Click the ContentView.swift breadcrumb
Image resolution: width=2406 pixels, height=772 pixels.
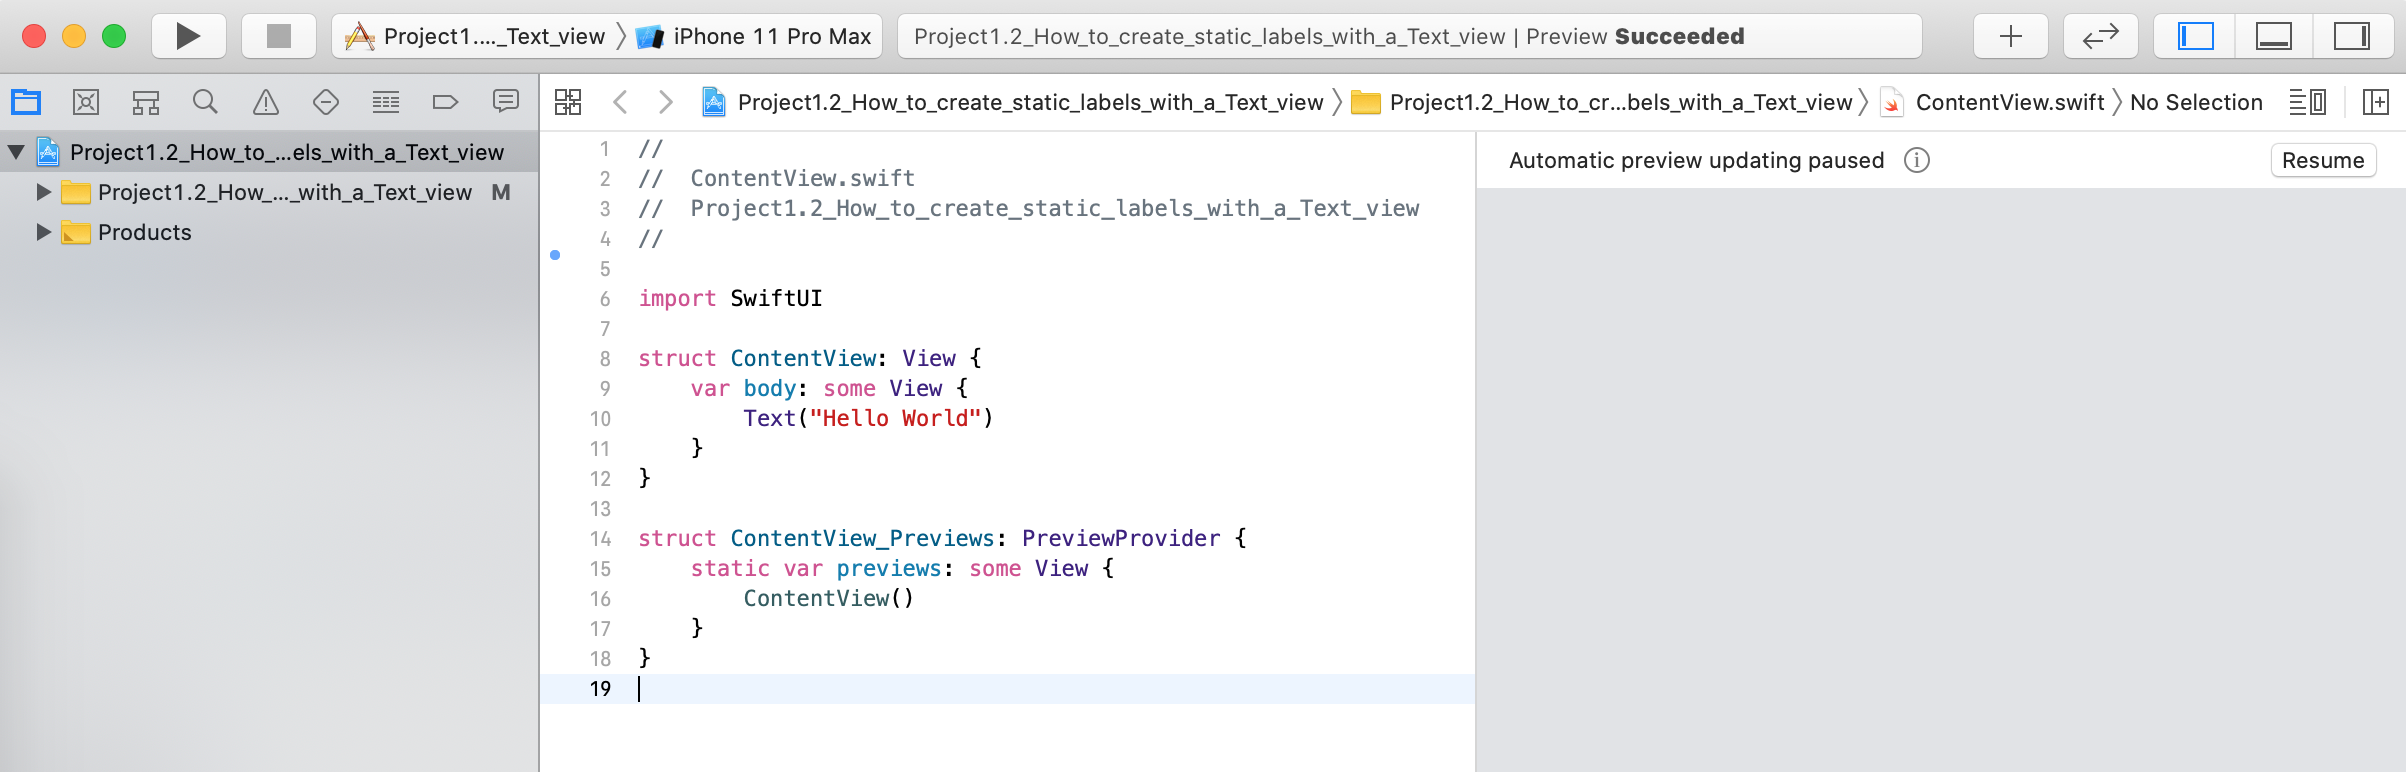[1993, 102]
